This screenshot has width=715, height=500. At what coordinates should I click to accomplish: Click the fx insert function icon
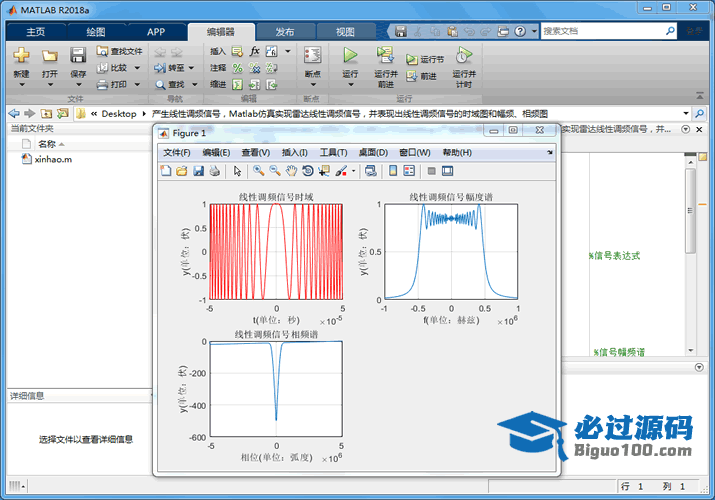pyautogui.click(x=254, y=52)
